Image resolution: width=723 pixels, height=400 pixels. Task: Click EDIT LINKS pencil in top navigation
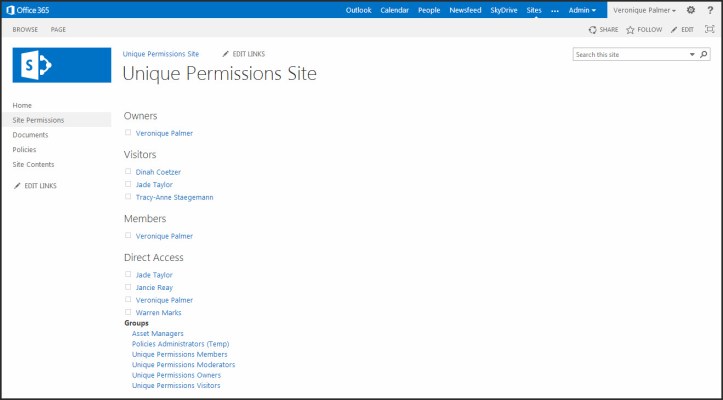tap(243, 54)
